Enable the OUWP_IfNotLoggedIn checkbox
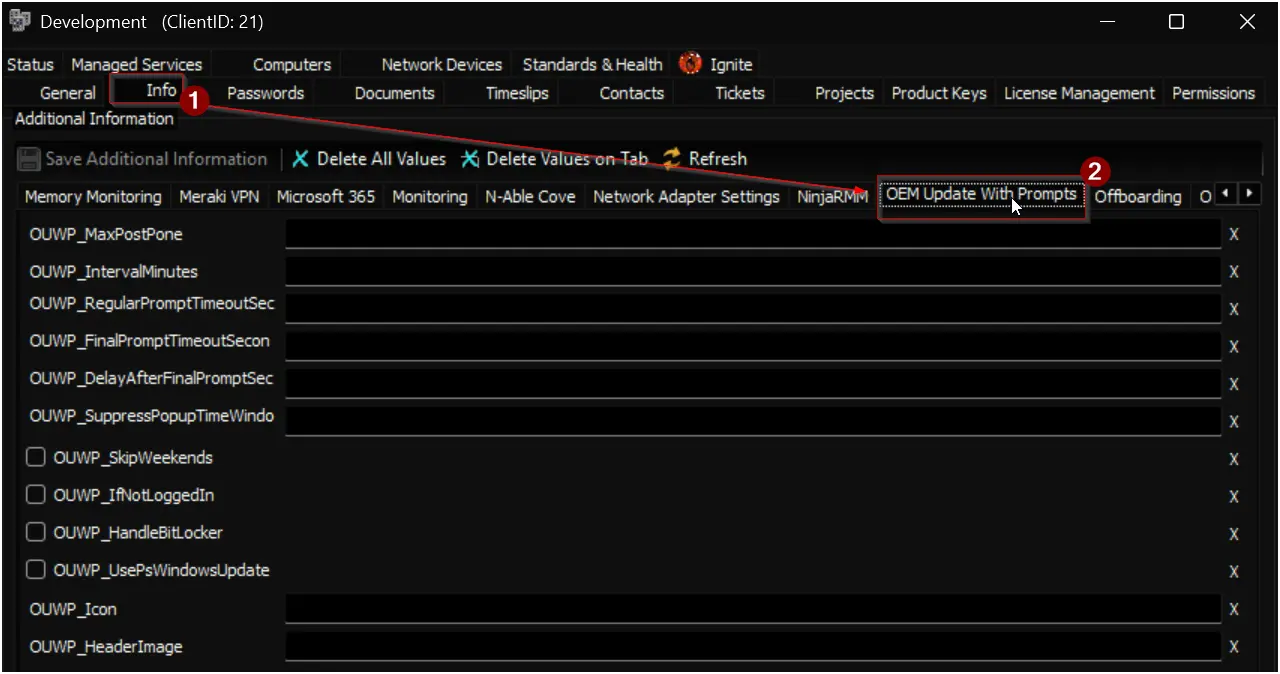The width and height of the screenshot is (1280, 674). click(36, 494)
